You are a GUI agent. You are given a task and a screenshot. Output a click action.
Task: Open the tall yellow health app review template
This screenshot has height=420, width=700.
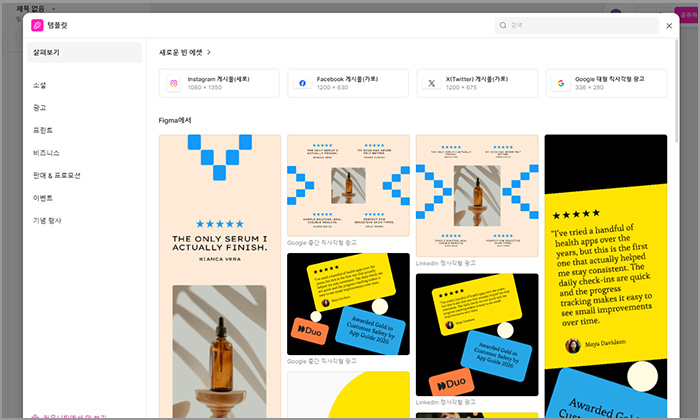(x=606, y=276)
